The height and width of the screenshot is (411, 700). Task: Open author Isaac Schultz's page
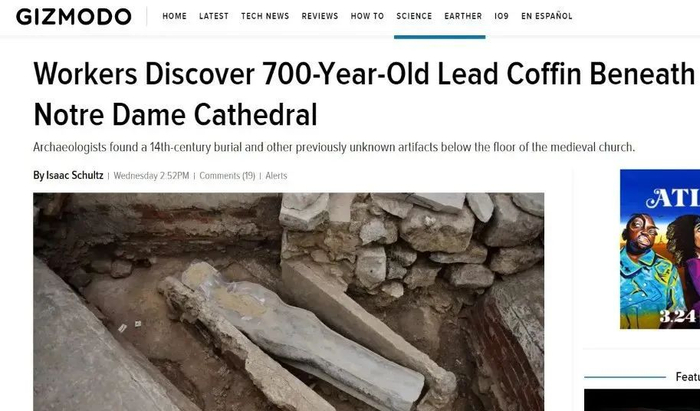click(x=68, y=175)
